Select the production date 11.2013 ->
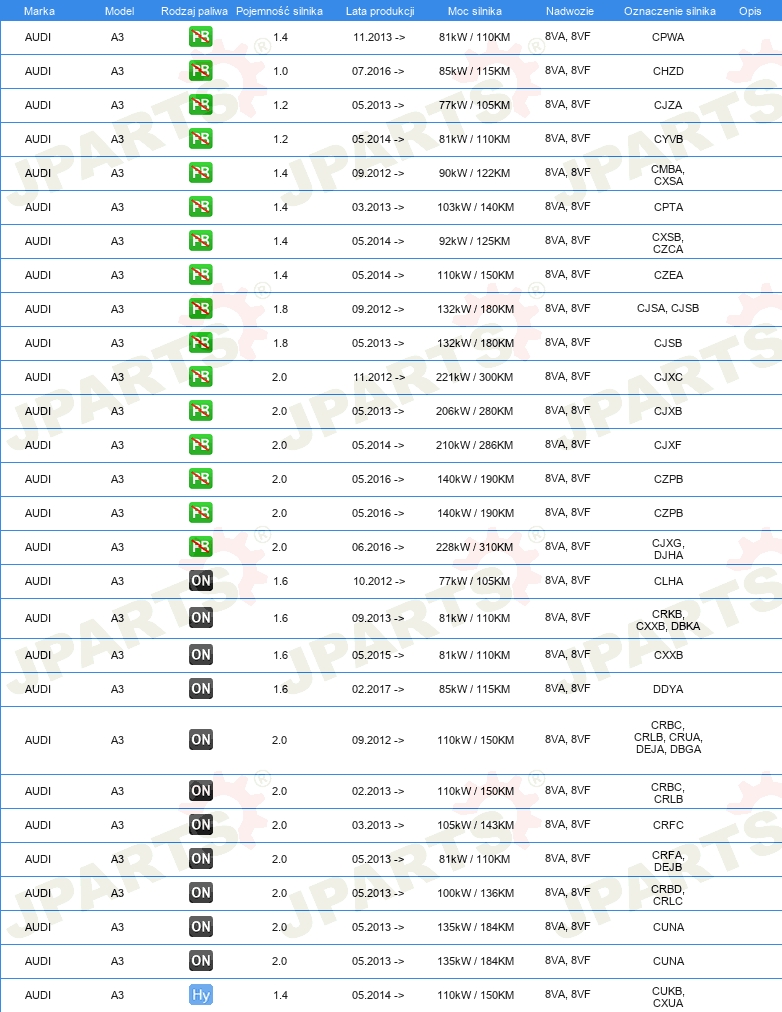 coord(379,37)
